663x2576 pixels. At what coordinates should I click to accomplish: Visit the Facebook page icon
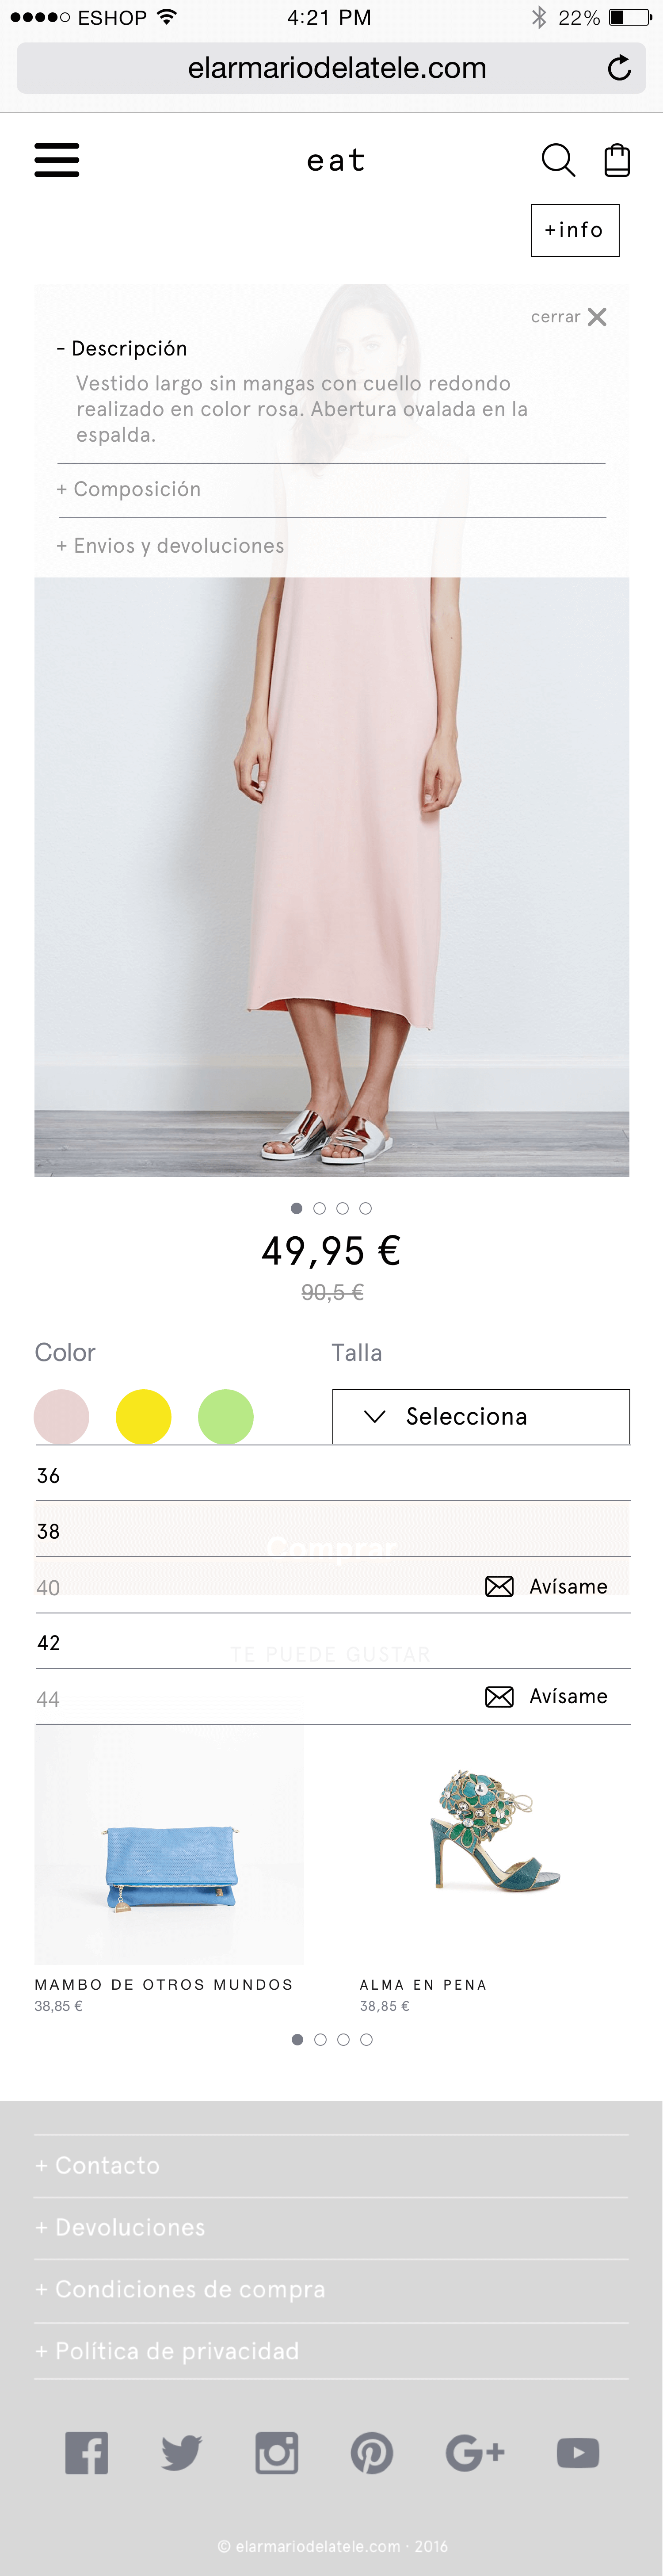tap(87, 2453)
